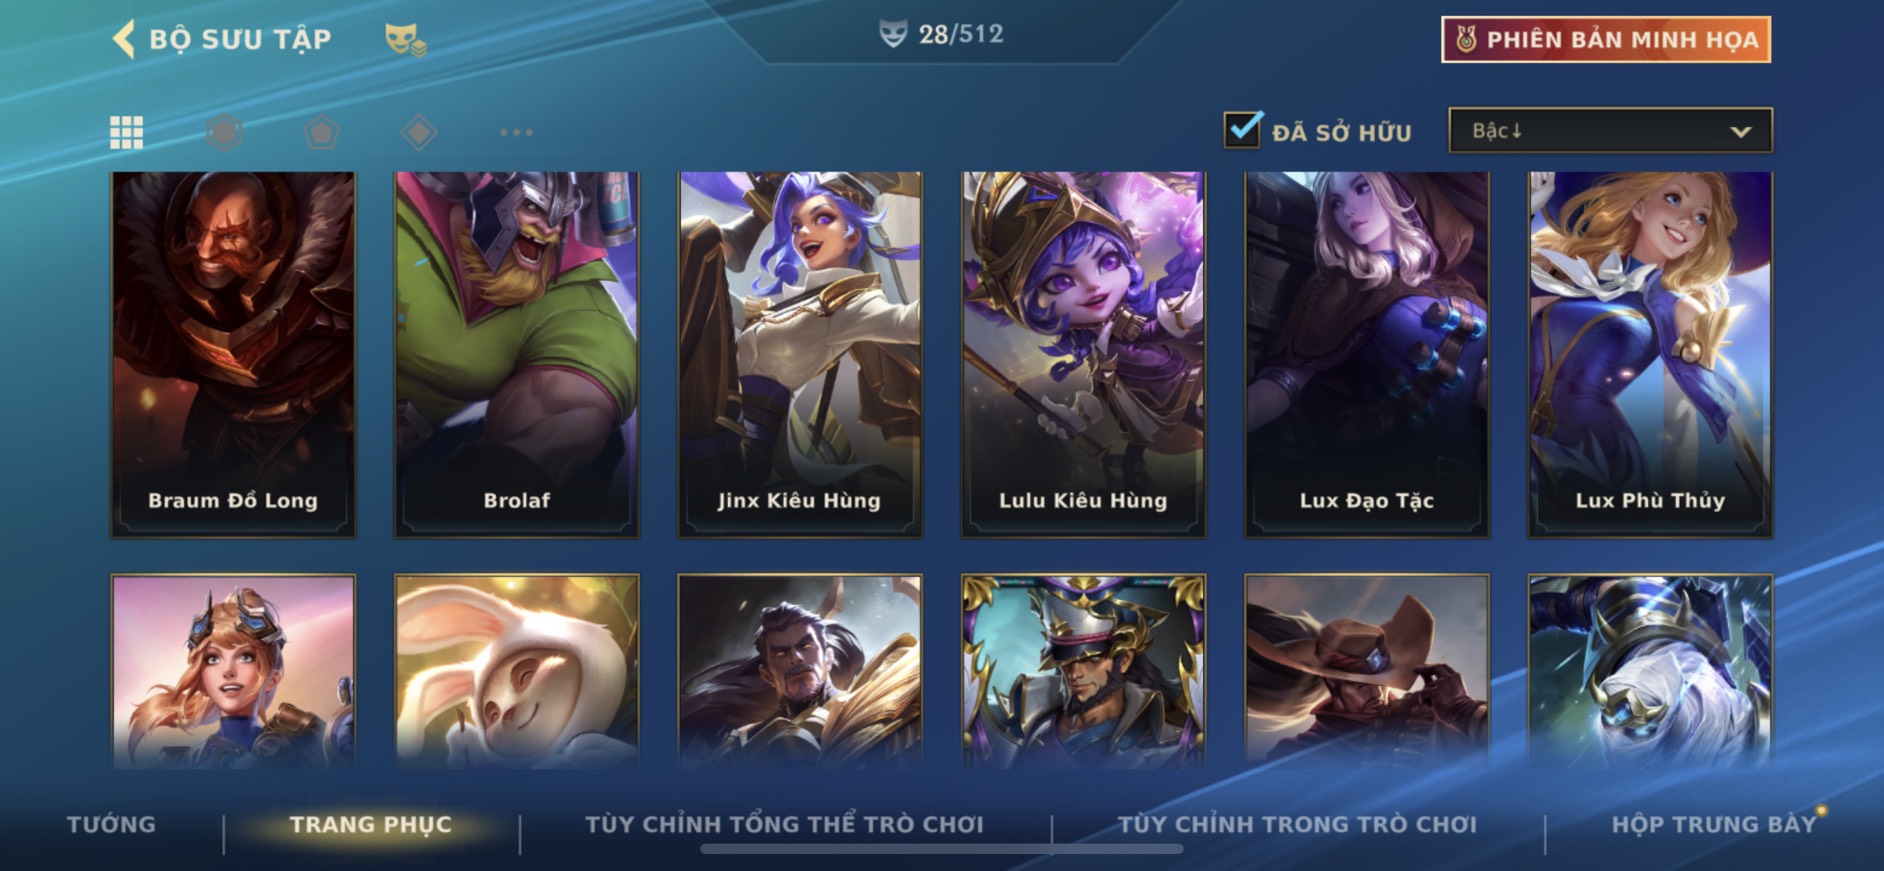Click the mask icon beside 28/512 counter
This screenshot has height=871, width=1884.
(893, 34)
